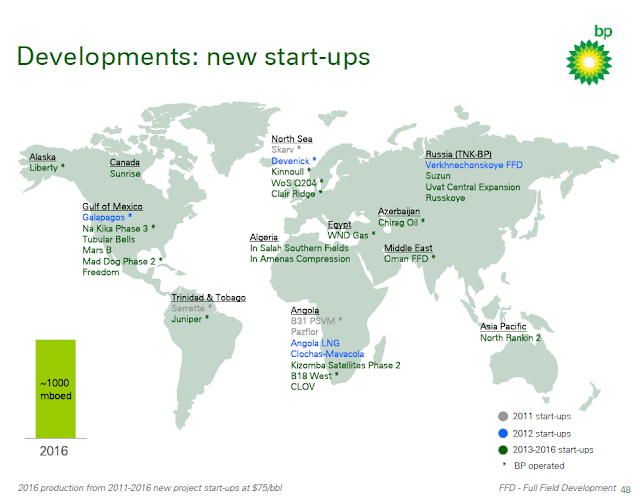
Task: Click the grey 'Pazflor' label
Action: (304, 332)
